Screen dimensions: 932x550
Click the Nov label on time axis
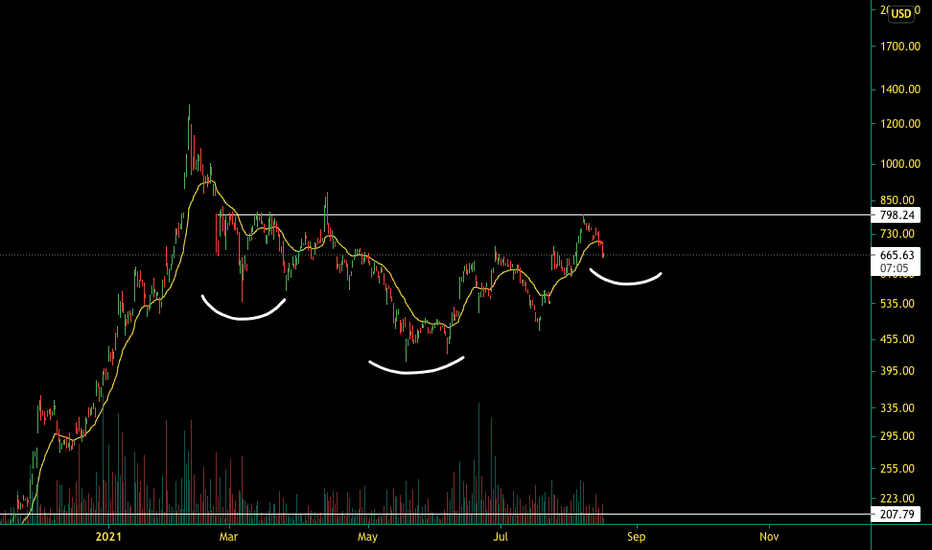(x=769, y=537)
